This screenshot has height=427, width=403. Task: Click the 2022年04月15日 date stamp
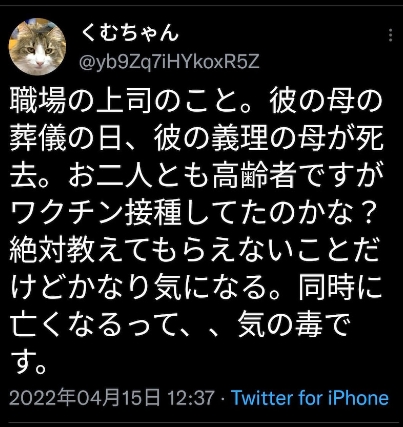pos(84,398)
